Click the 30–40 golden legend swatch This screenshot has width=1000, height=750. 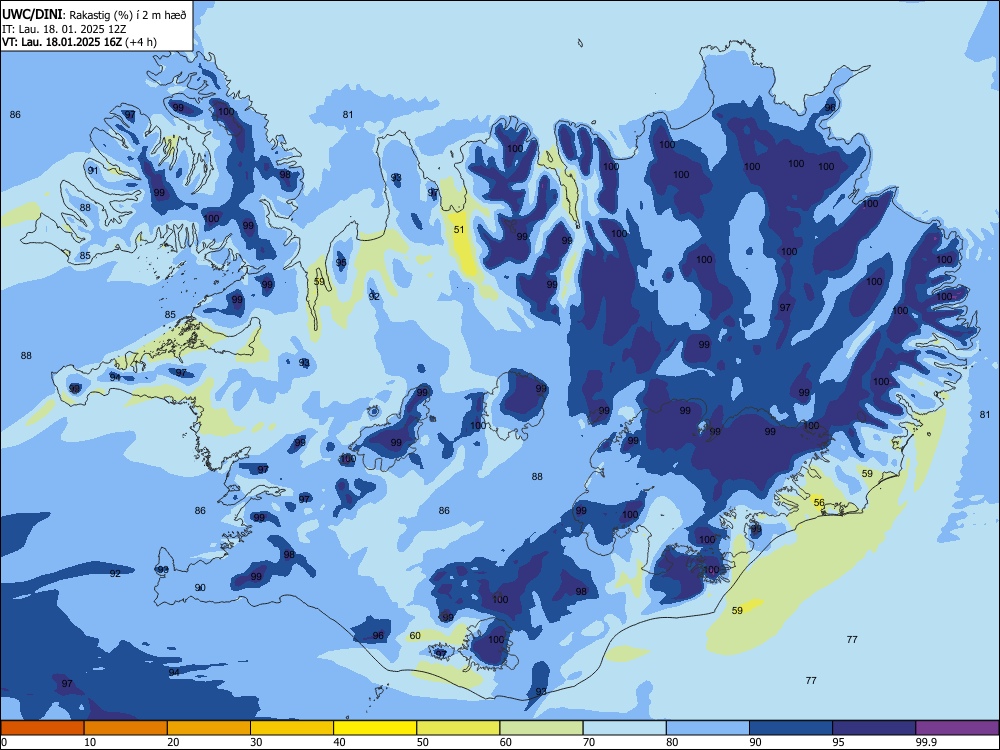292,728
